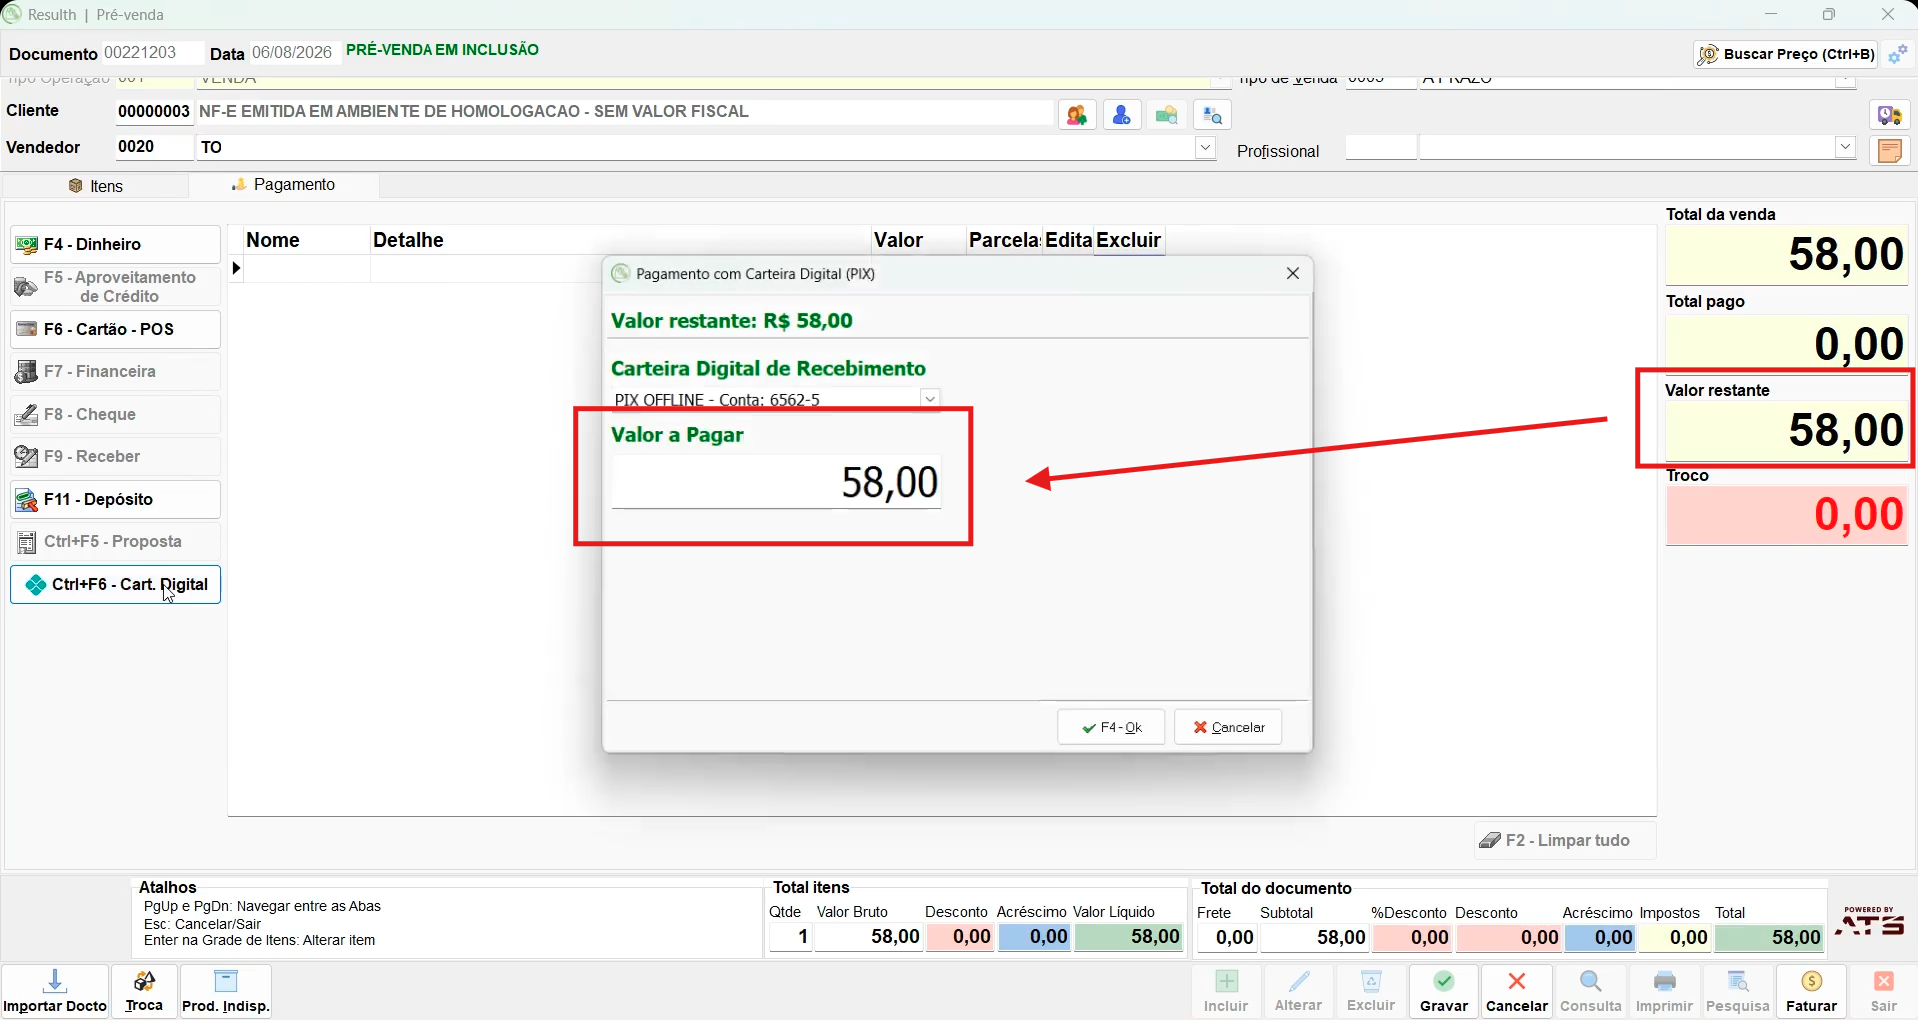Click the Sair exit icon

[1883, 991]
